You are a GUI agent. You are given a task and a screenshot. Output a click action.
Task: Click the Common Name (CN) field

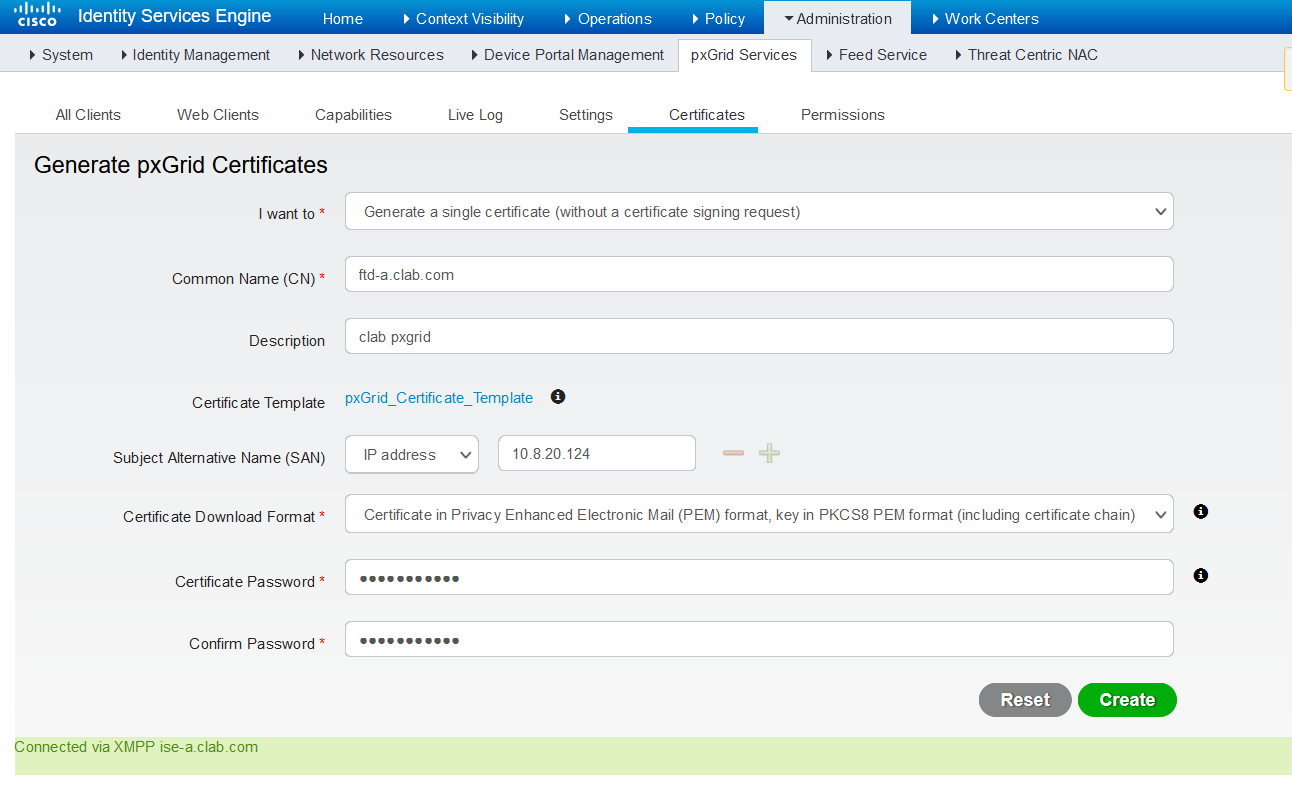click(759, 274)
